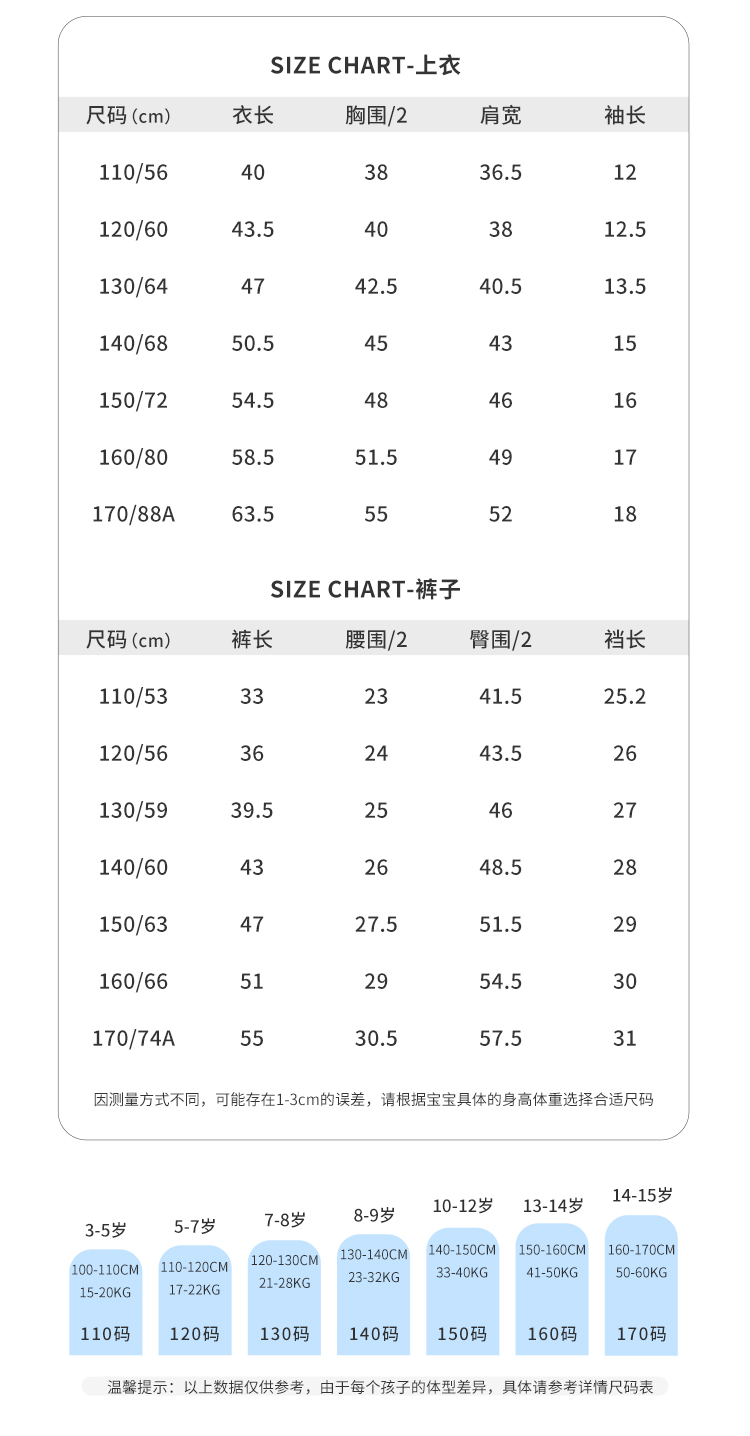
Task: Select the blue 170码 size card
Action: pyautogui.click(x=641, y=1286)
